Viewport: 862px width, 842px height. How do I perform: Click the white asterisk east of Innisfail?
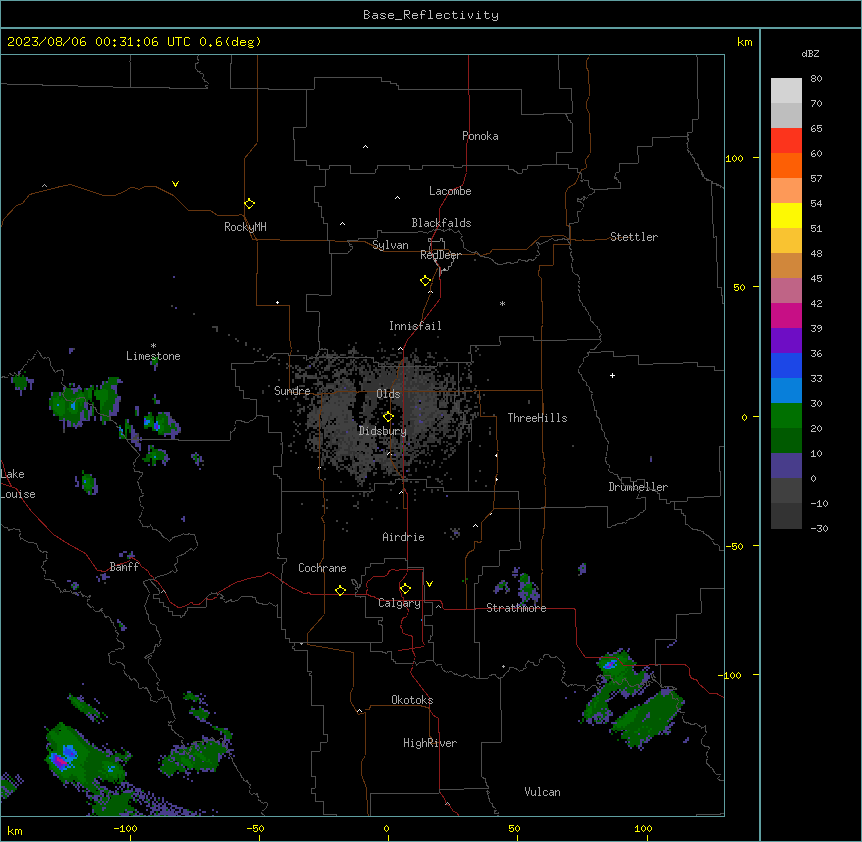coord(502,303)
